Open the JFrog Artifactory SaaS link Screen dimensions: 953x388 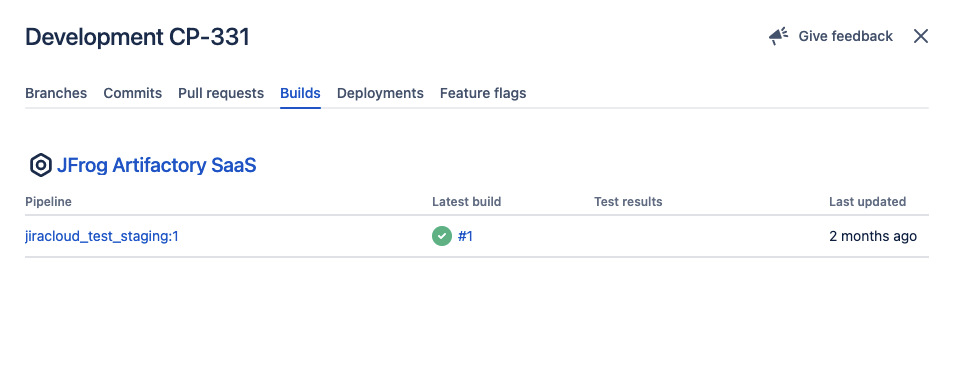156,165
